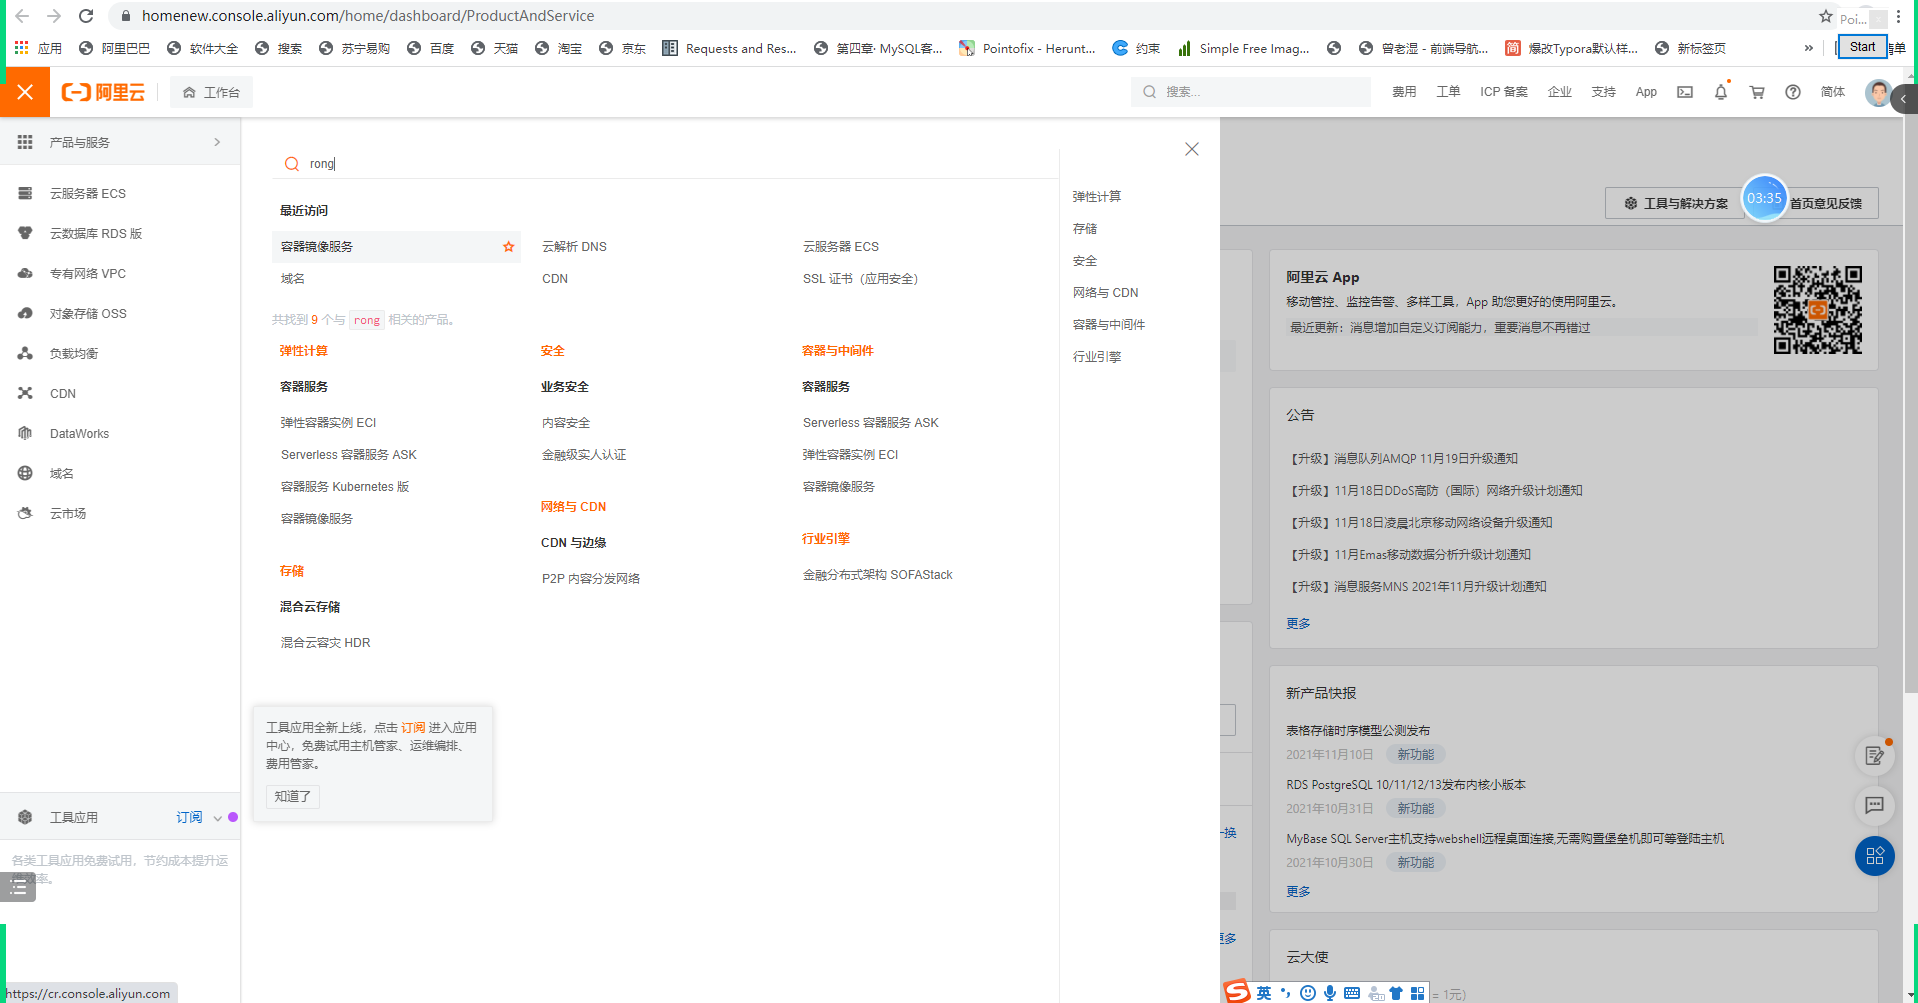Click 首页意见反馈 button

[x=1826, y=203]
